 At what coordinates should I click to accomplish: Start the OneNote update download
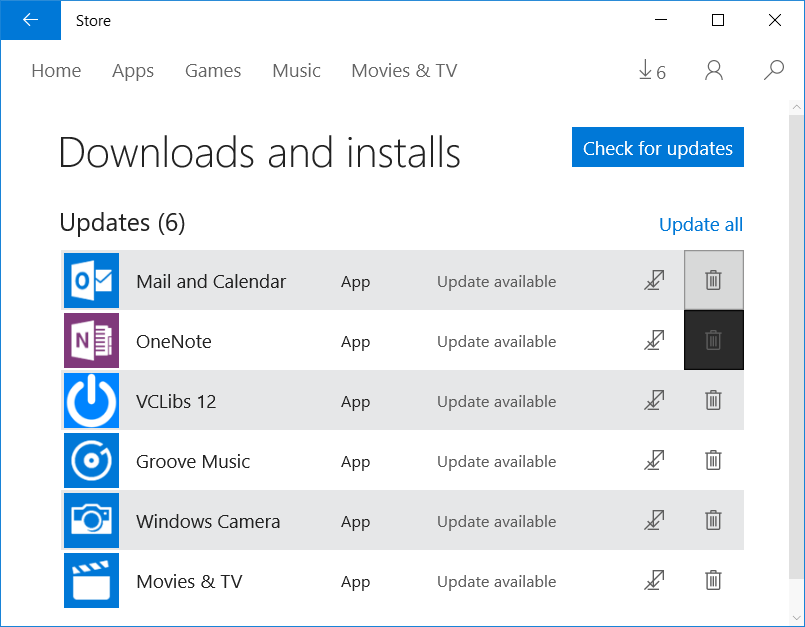tap(654, 340)
